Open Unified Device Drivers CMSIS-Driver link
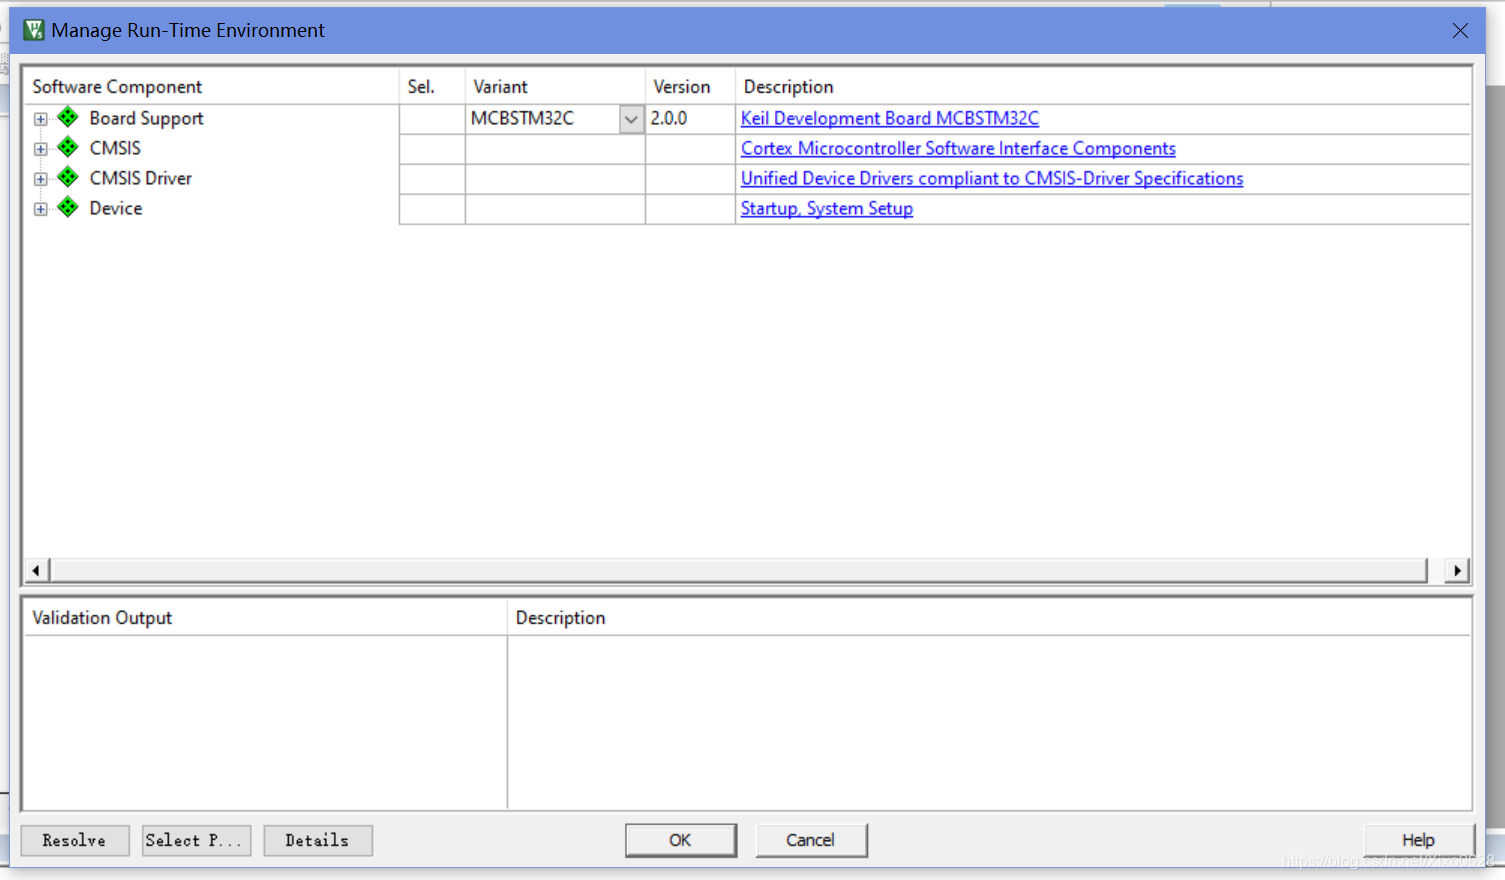This screenshot has width=1505, height=880. tap(992, 178)
